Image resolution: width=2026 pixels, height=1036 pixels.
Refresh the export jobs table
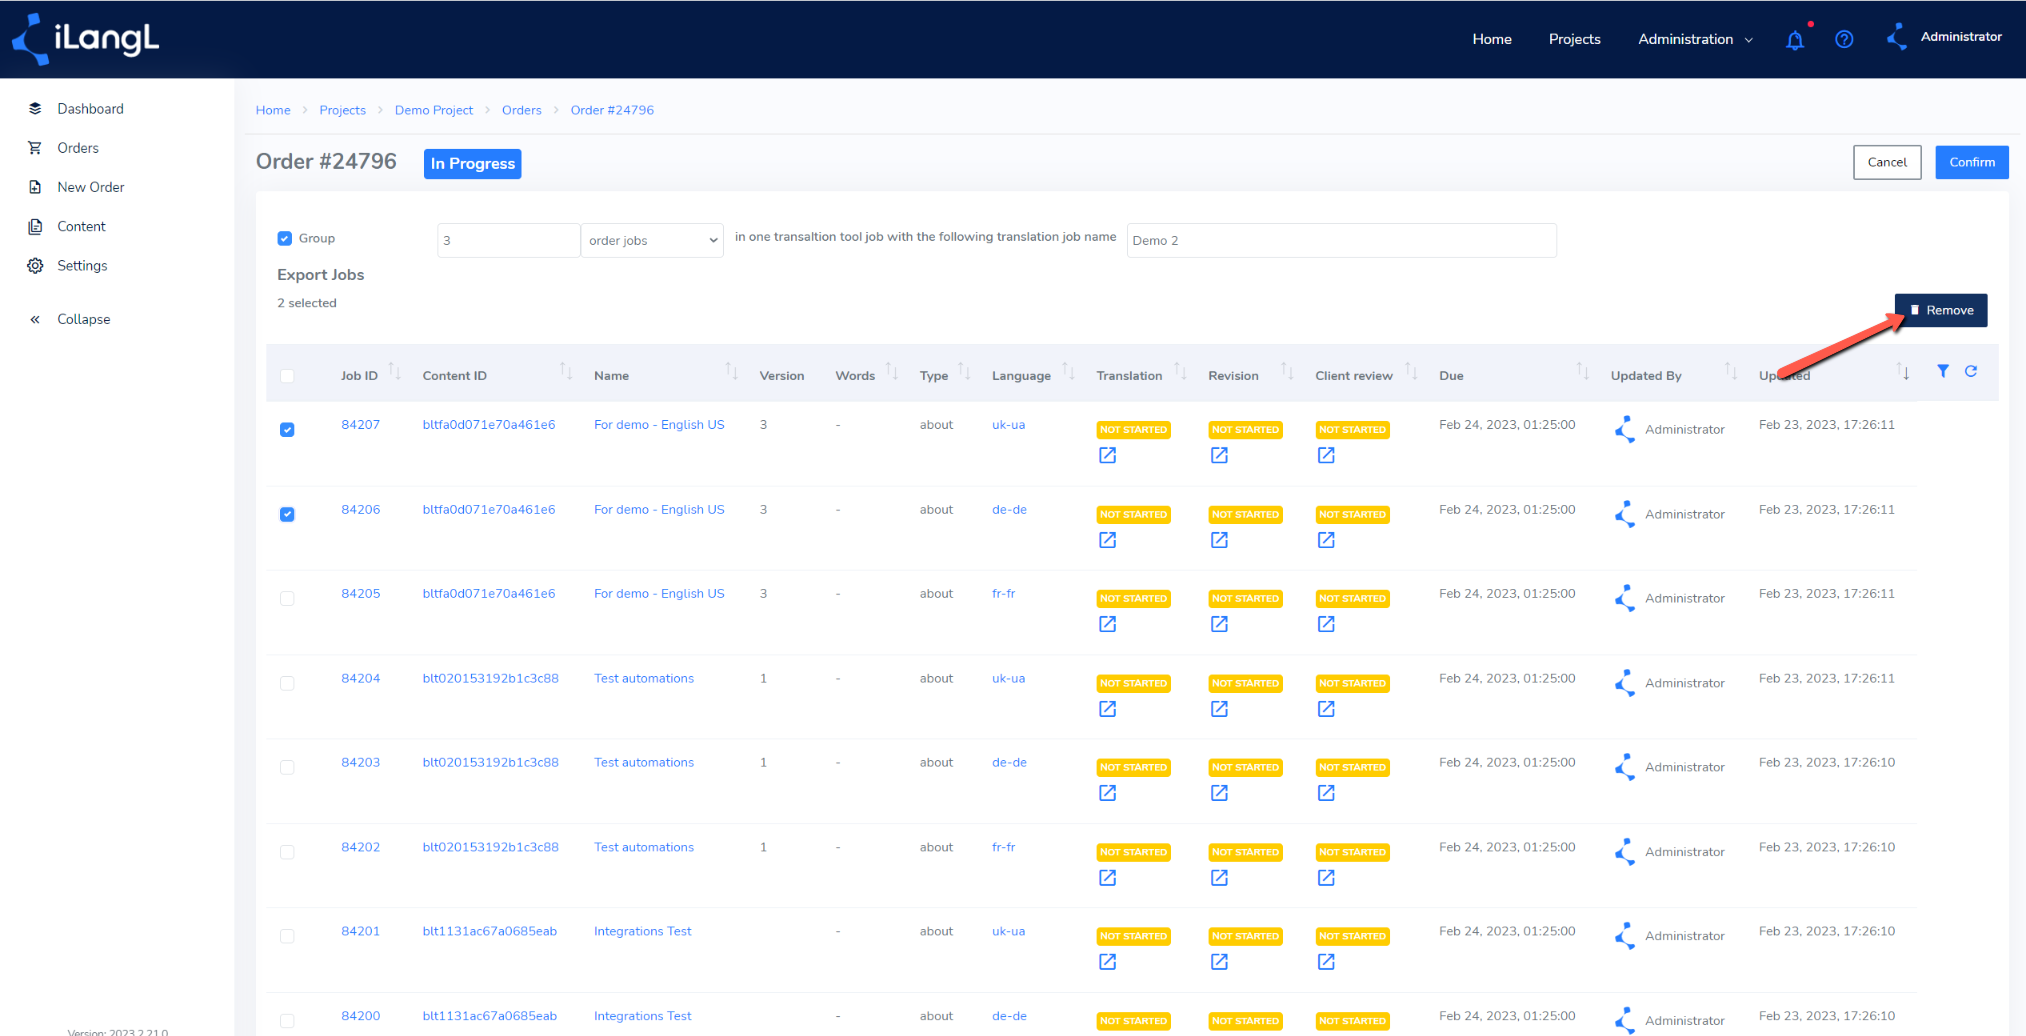[x=1971, y=371]
